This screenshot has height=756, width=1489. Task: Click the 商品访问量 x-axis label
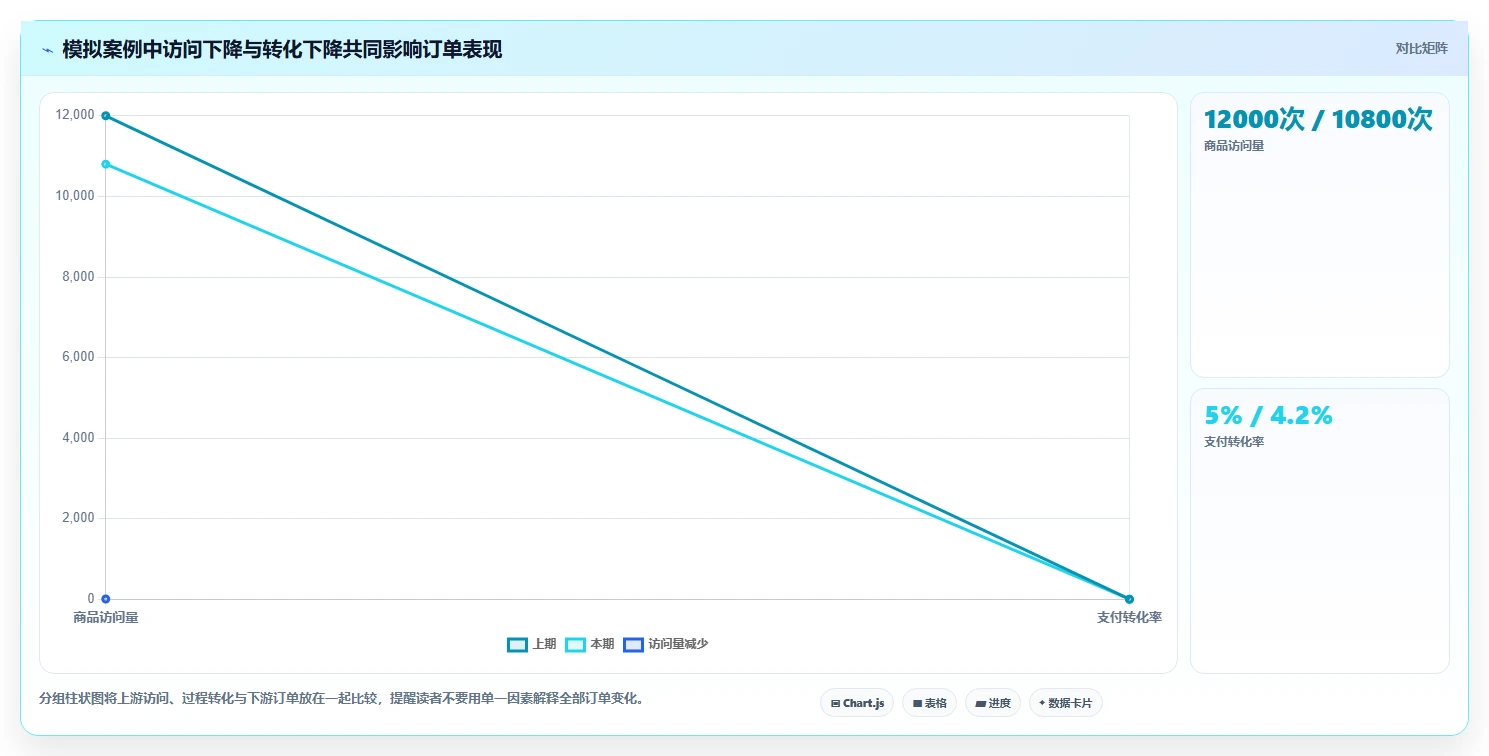(105, 618)
